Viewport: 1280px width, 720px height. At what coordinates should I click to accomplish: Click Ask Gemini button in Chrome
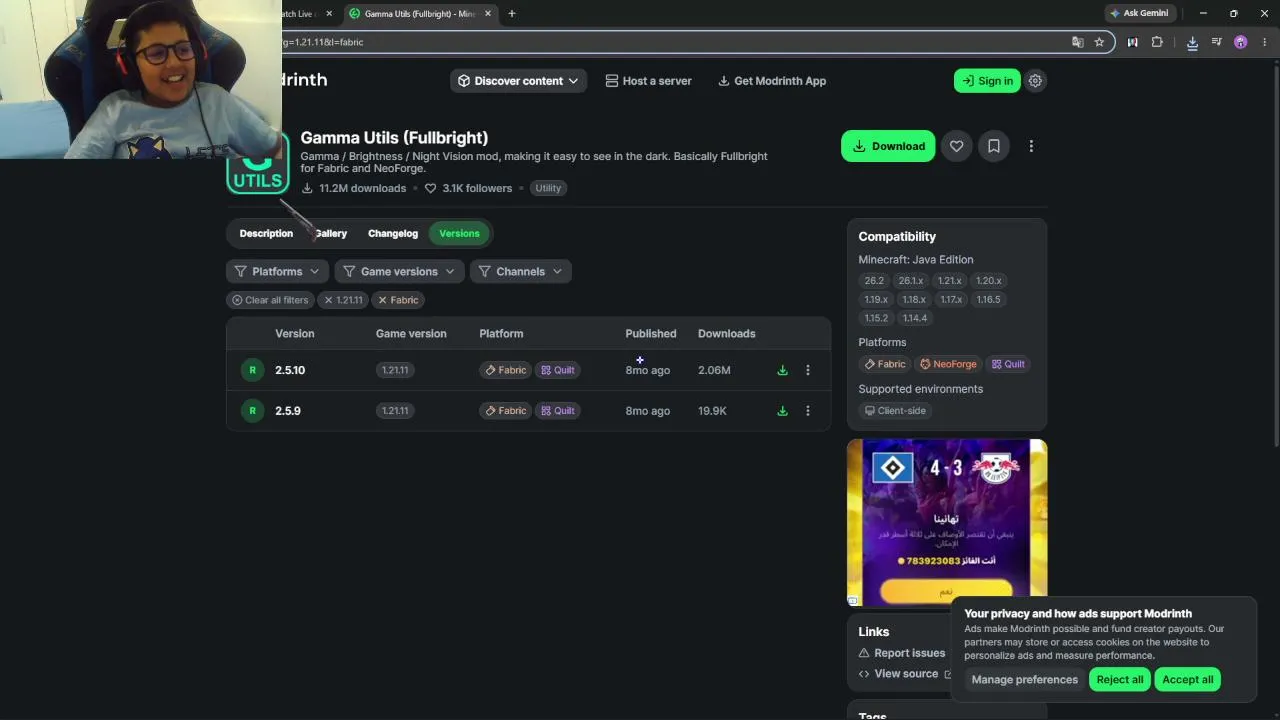pos(1139,14)
